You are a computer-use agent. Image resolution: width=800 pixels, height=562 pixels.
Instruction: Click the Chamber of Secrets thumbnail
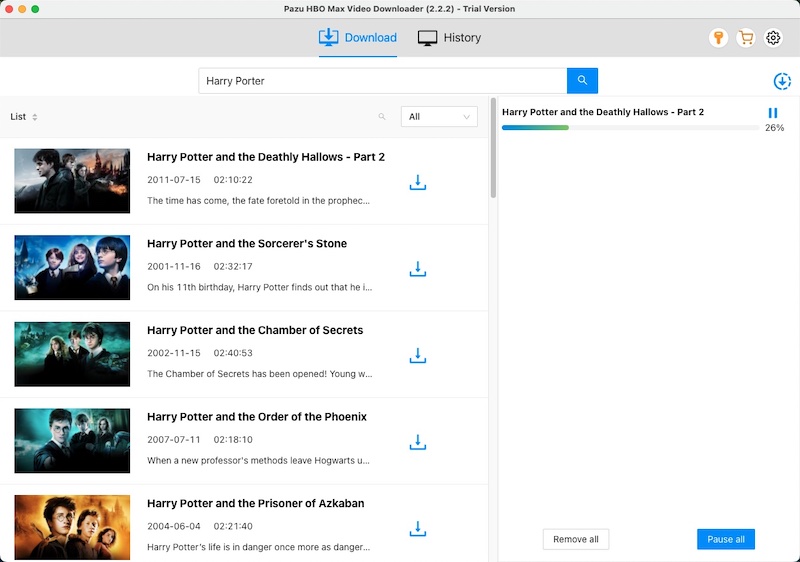pyautogui.click(x=72, y=354)
